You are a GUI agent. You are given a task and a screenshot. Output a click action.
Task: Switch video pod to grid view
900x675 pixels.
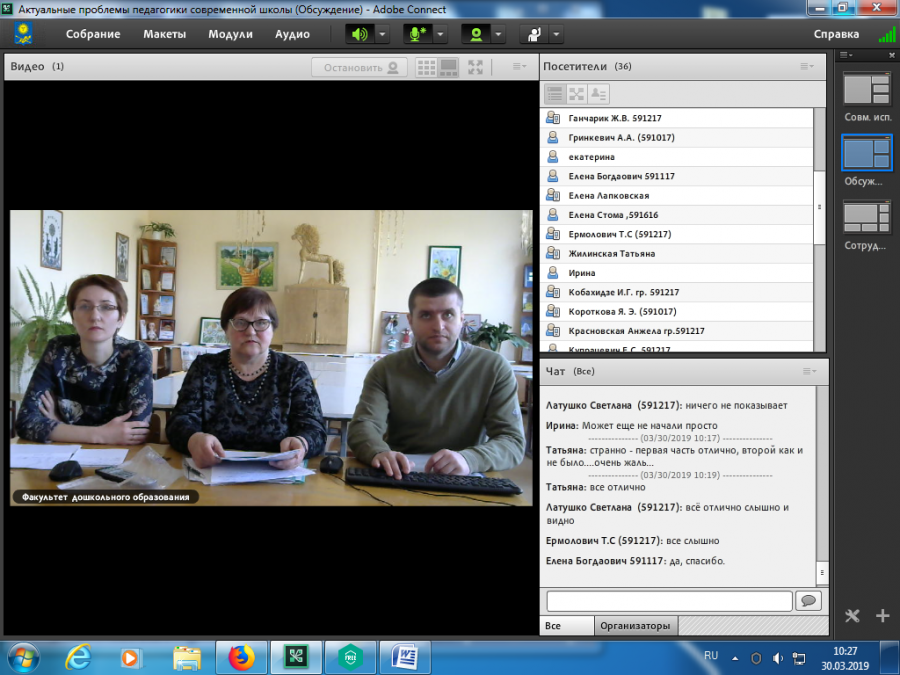click(x=426, y=68)
